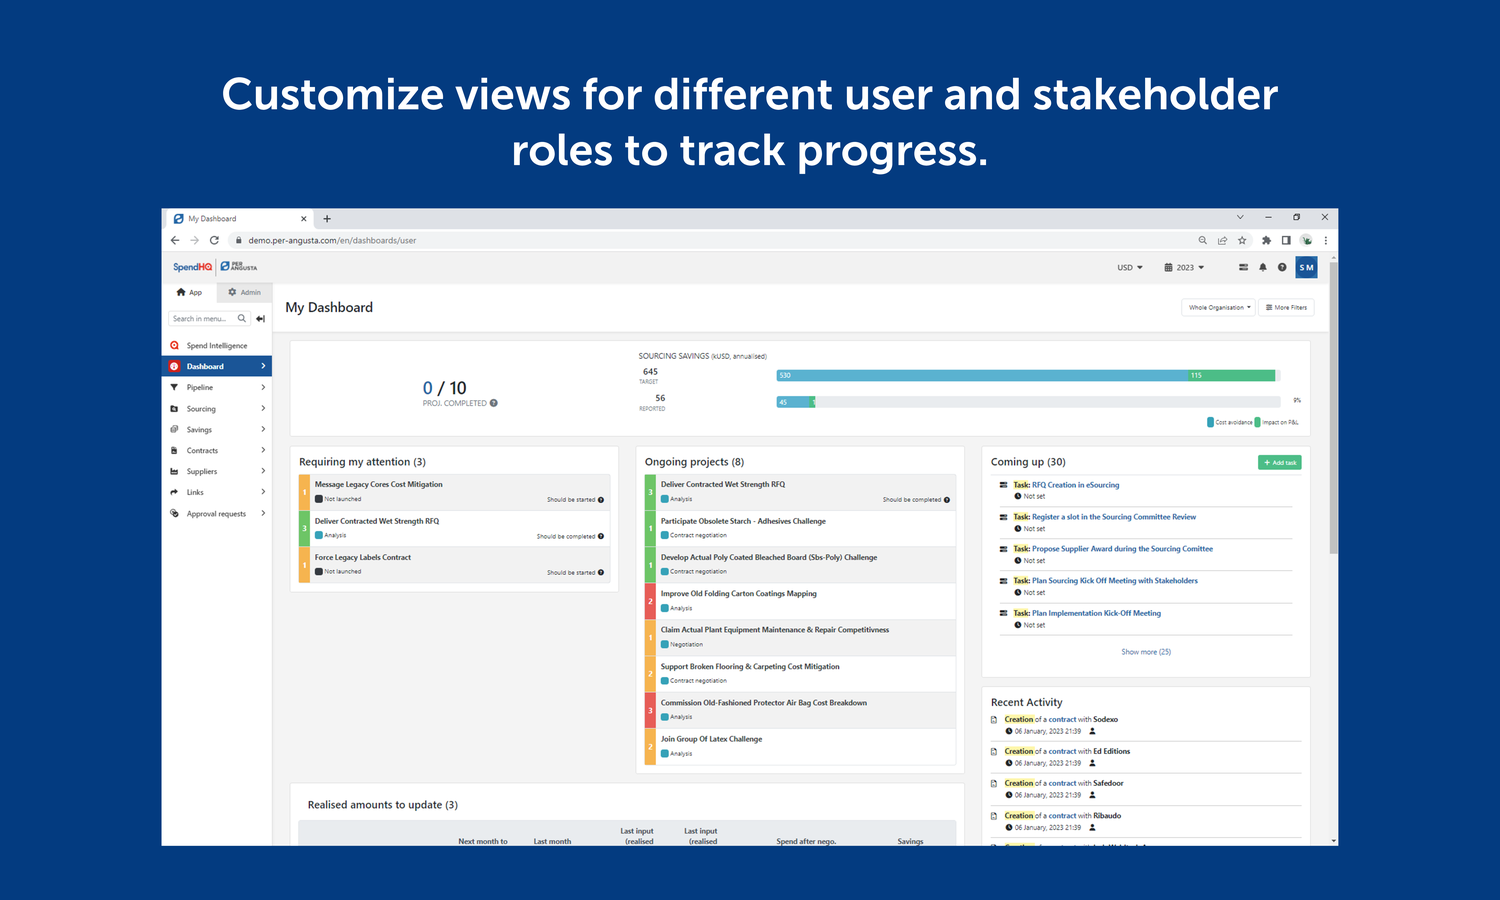The image size is (1500, 900).
Task: Open the help question mark icon
Action: (x=1282, y=267)
